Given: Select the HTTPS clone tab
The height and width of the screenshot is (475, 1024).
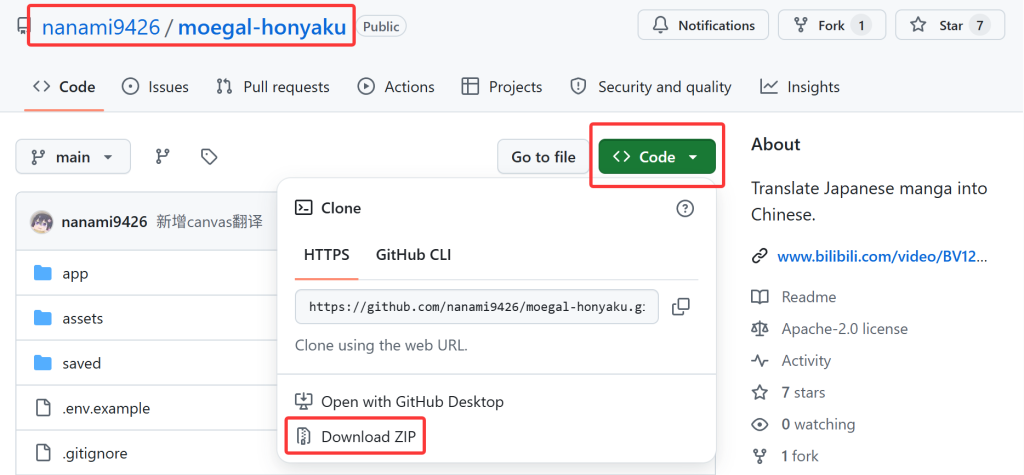Looking at the screenshot, I should coord(325,255).
